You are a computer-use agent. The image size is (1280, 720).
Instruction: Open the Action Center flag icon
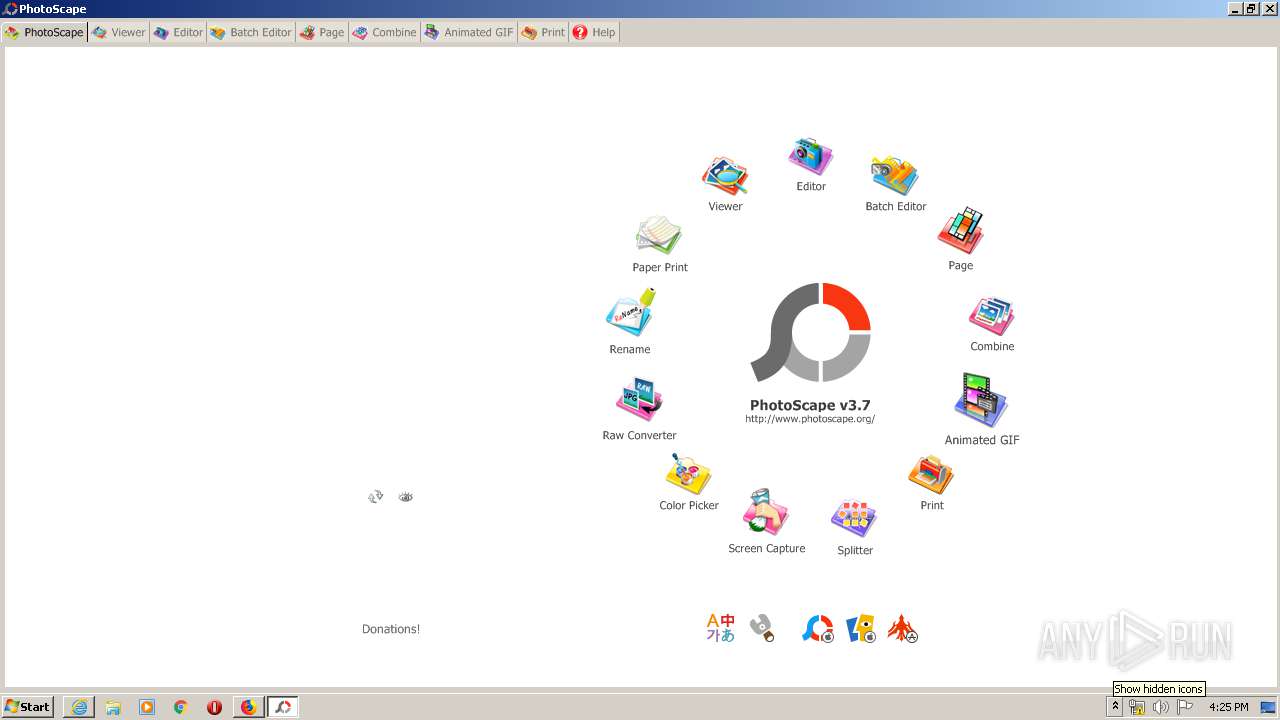click(1185, 707)
